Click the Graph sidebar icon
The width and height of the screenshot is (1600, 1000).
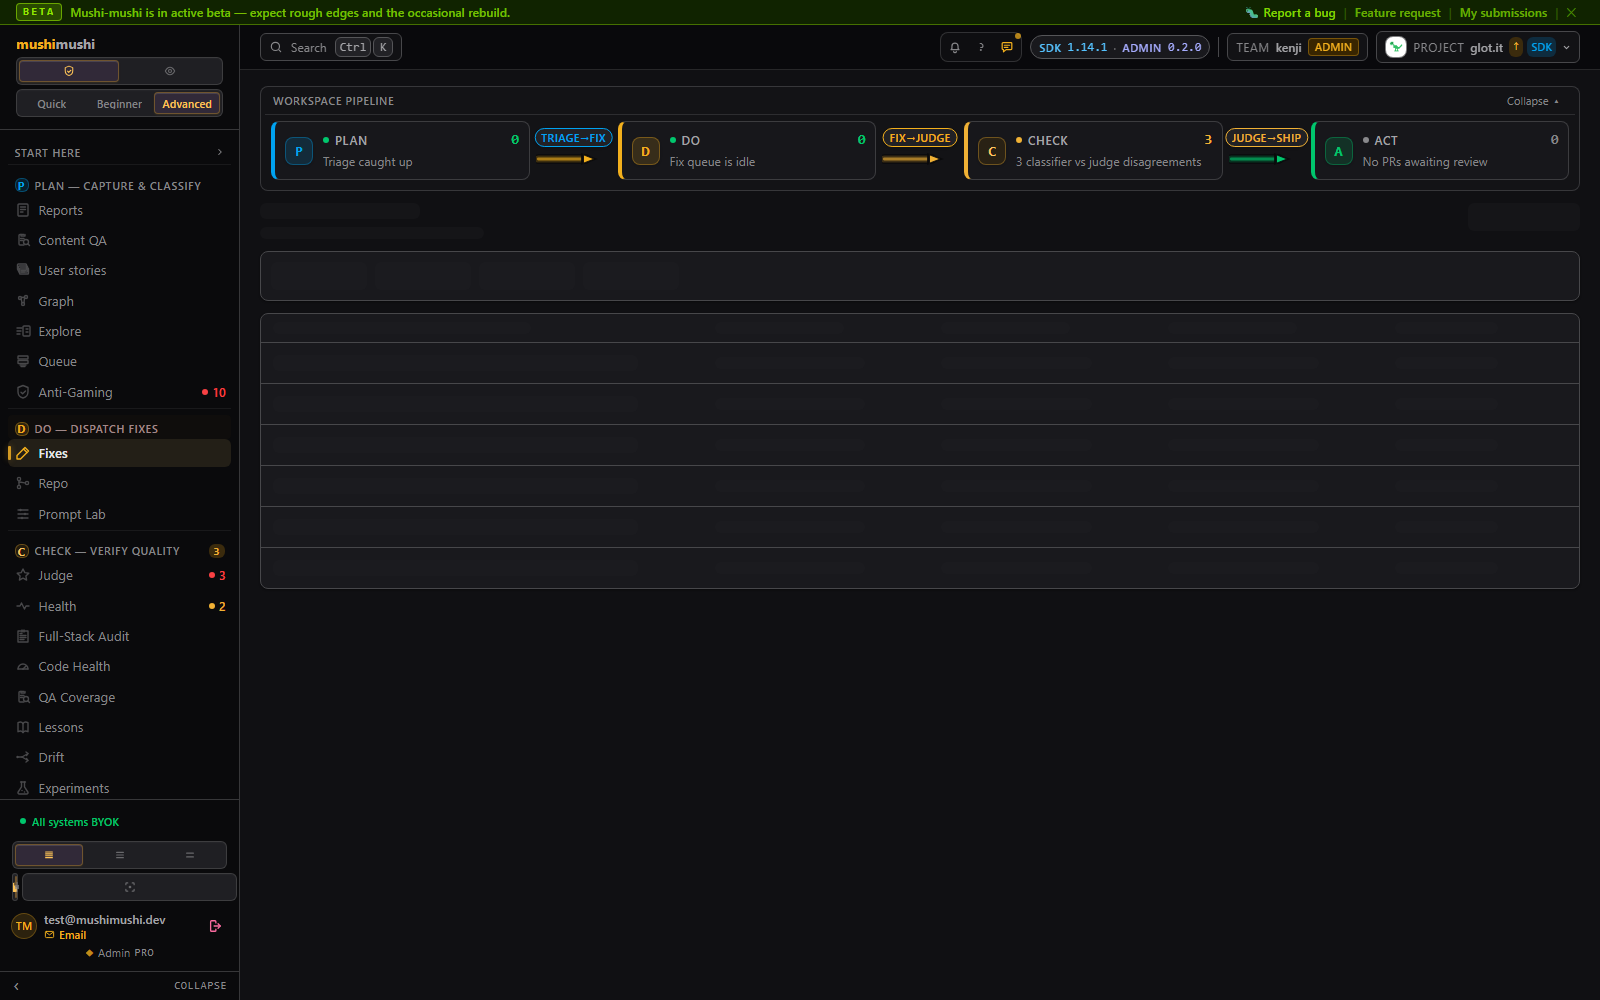pos(23,301)
